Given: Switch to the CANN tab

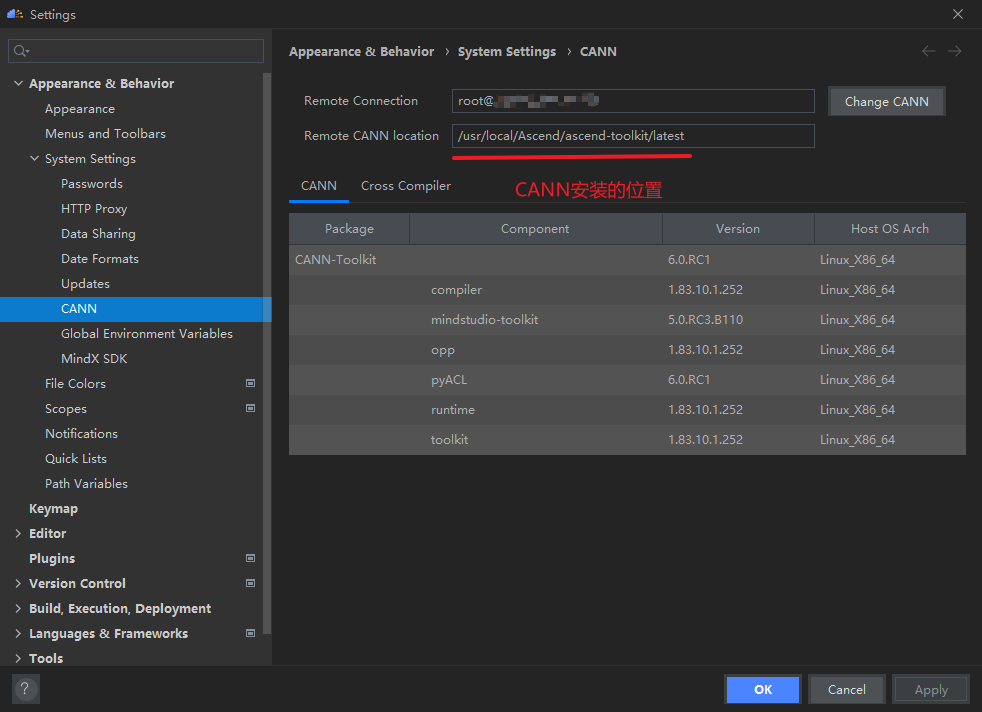Looking at the screenshot, I should [x=319, y=186].
